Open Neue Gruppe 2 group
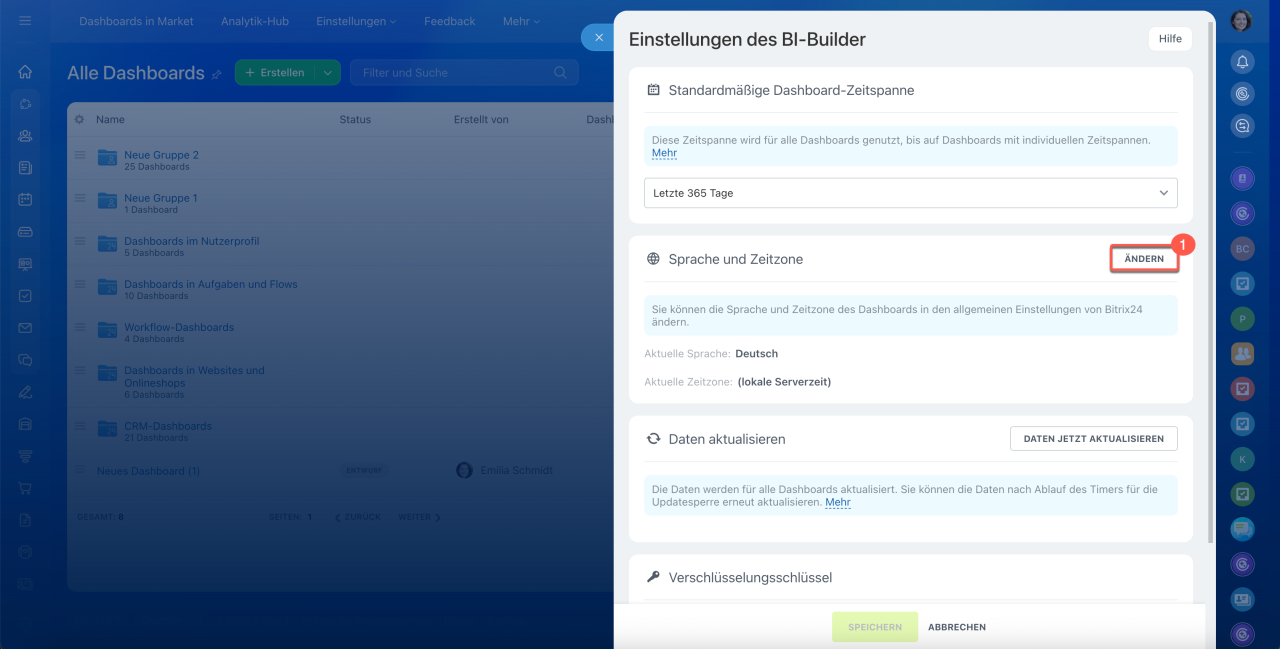This screenshot has height=649, width=1280. tap(161, 155)
